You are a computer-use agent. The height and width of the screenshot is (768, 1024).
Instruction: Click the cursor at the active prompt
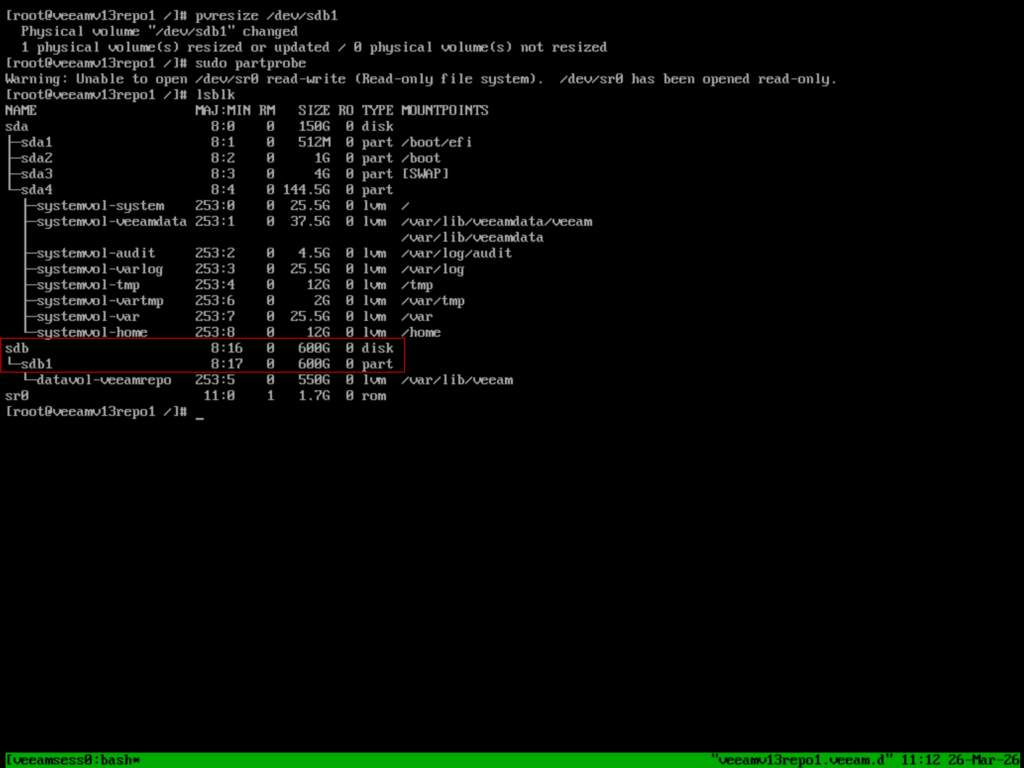coord(200,413)
